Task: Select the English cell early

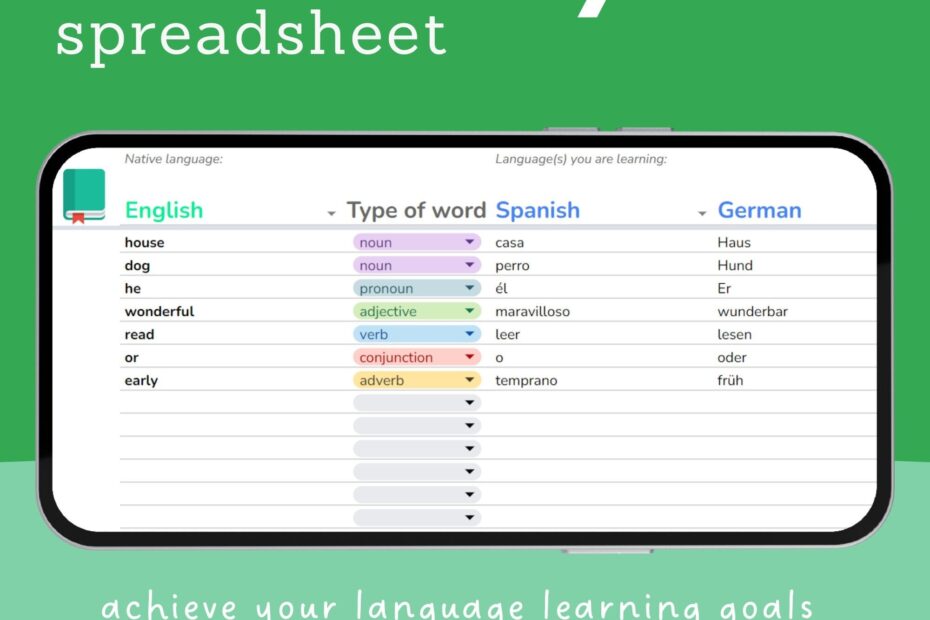Action: pyautogui.click(x=141, y=380)
